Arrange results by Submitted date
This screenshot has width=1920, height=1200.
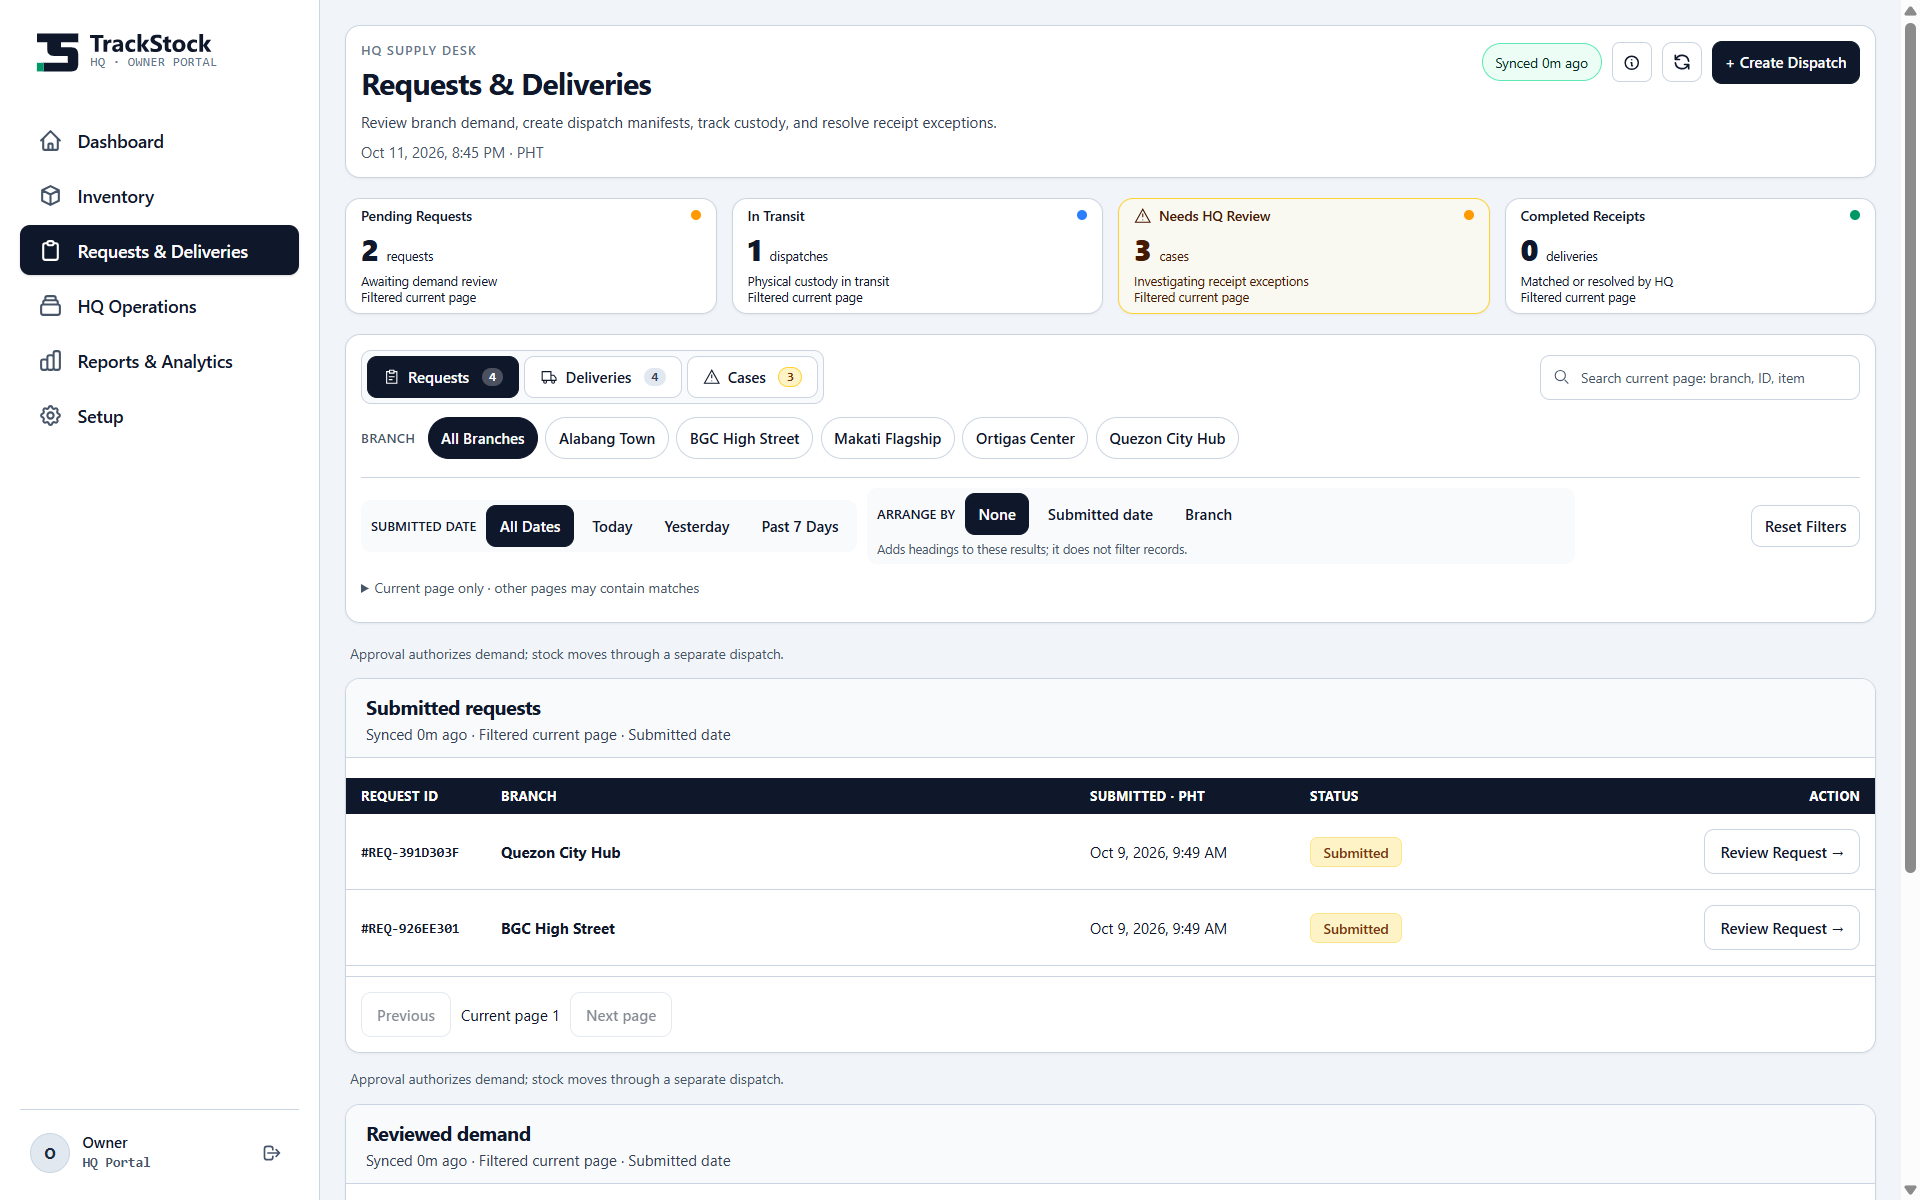(1100, 514)
